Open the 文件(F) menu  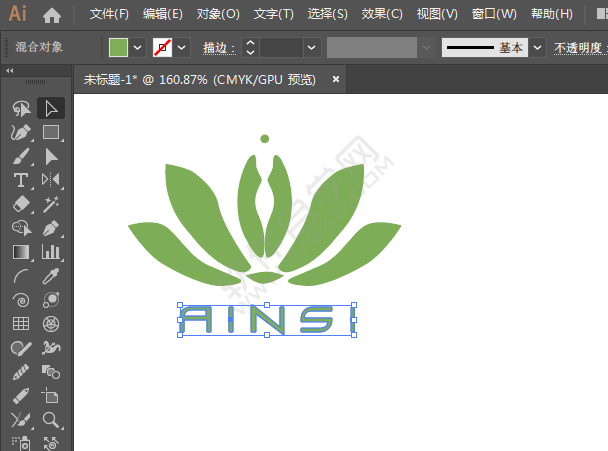pyautogui.click(x=109, y=14)
